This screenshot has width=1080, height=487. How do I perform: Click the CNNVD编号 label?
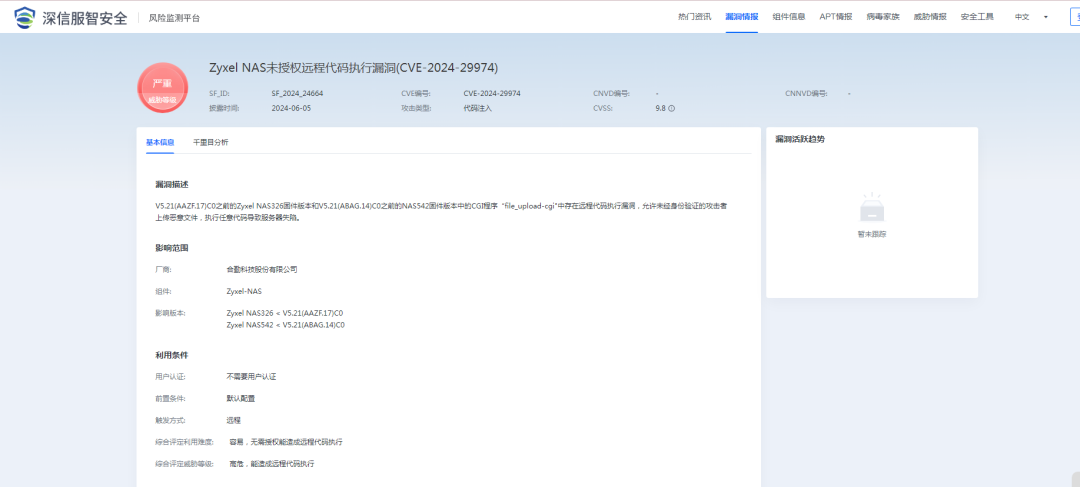point(806,93)
